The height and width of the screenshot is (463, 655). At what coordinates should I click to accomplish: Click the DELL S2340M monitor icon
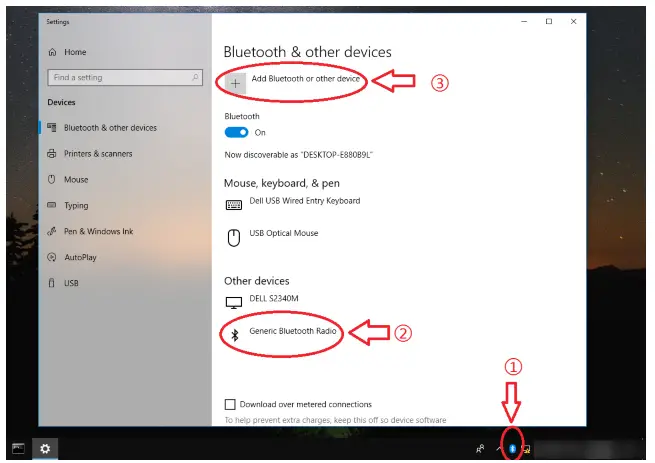point(234,302)
